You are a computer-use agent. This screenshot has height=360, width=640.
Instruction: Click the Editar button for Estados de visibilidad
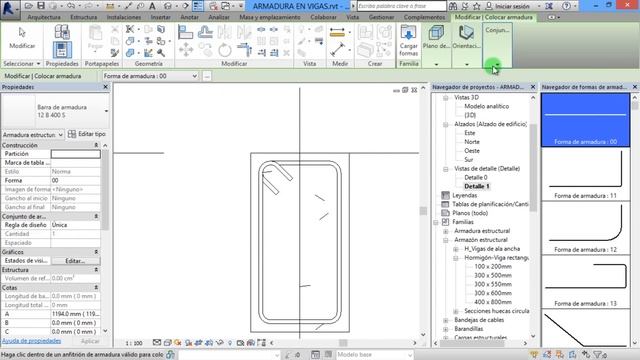click(75, 260)
